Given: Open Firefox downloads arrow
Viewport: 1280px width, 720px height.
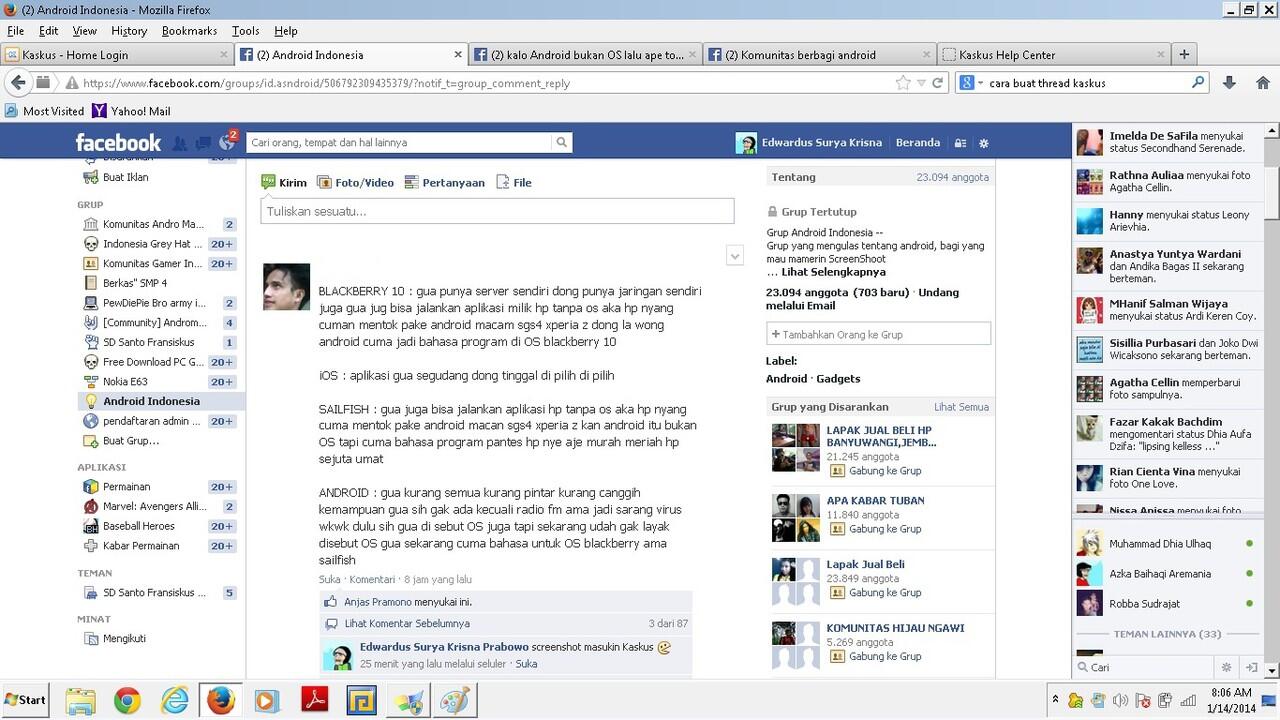Looking at the screenshot, I should (1230, 83).
